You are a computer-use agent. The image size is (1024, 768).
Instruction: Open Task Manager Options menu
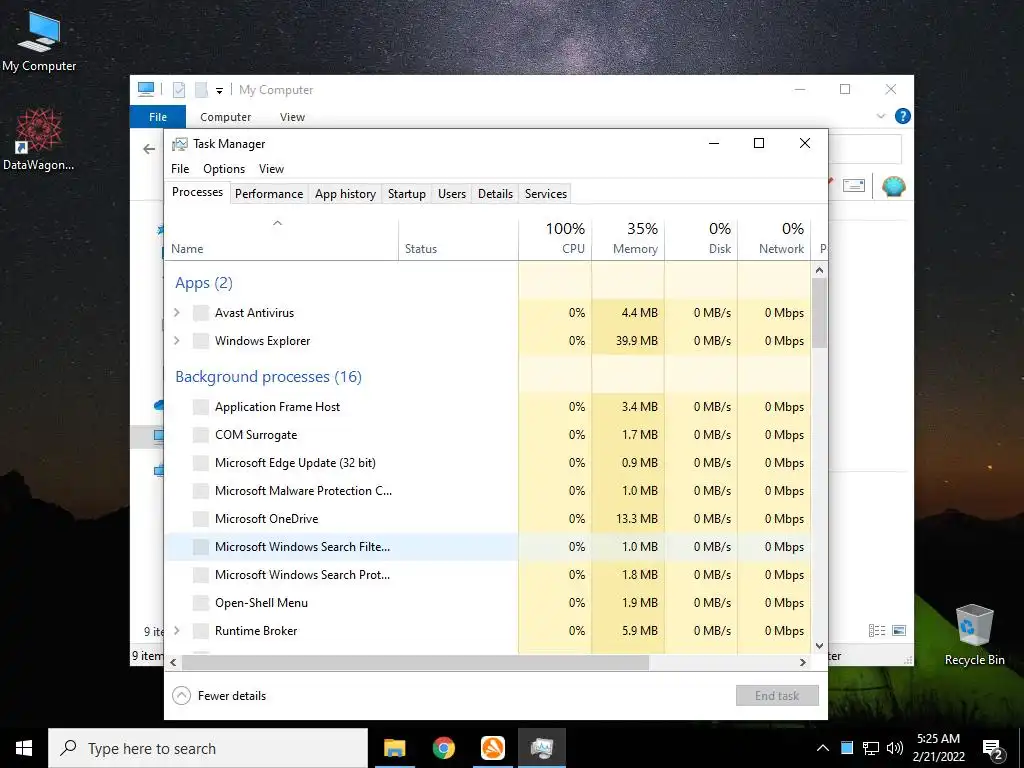tap(224, 169)
